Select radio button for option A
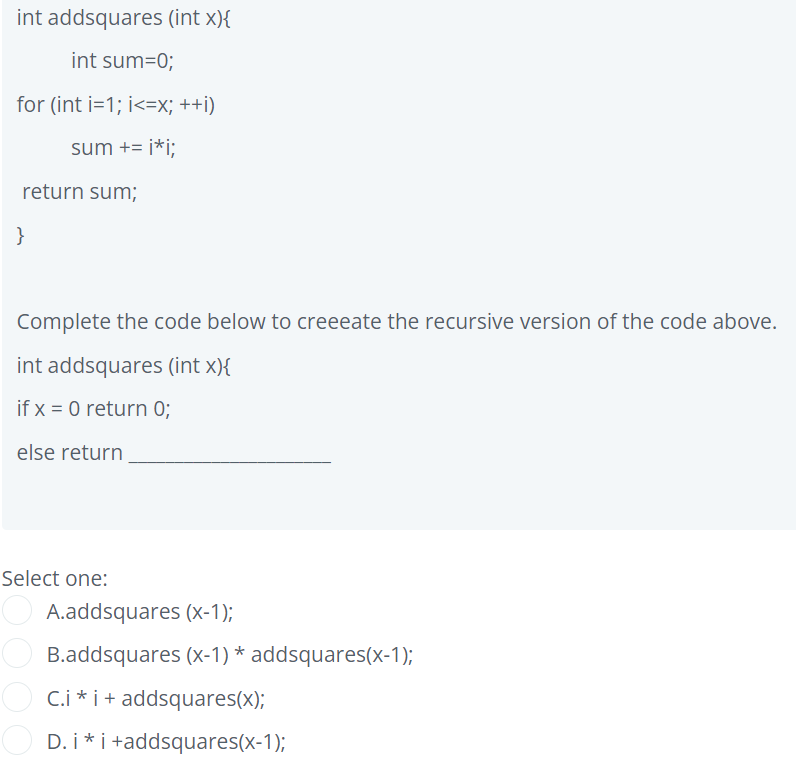 (17, 610)
